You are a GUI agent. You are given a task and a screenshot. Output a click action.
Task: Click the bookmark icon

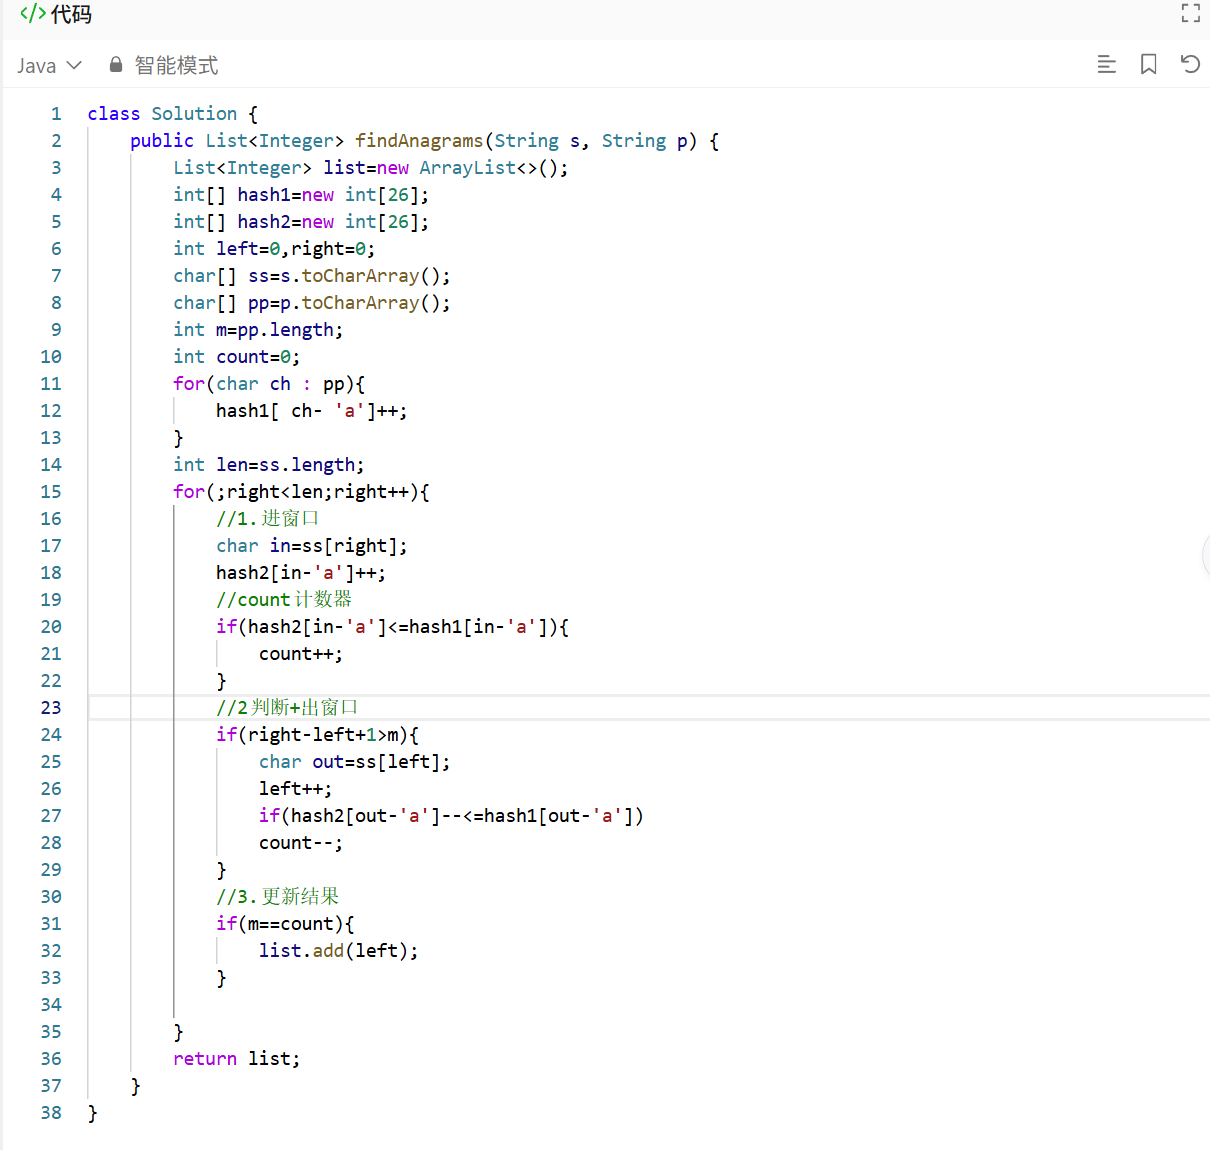[x=1148, y=65]
